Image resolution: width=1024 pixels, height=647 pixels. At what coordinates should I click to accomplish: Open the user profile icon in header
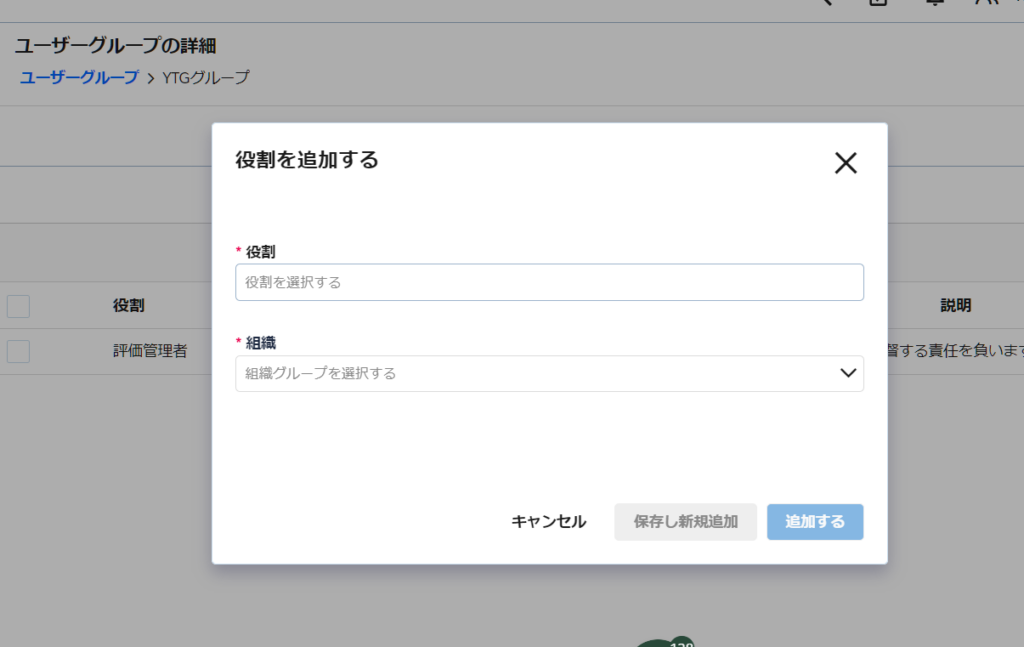[988, 3]
